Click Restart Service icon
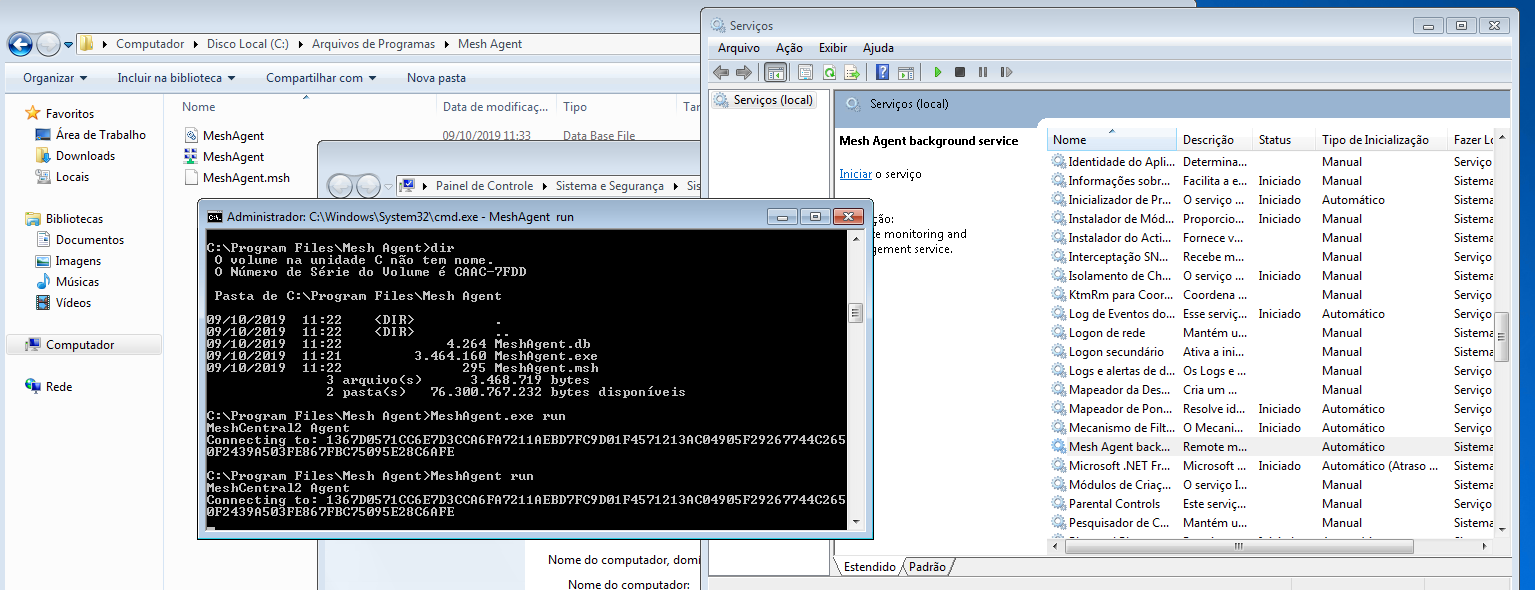 coord(1006,72)
